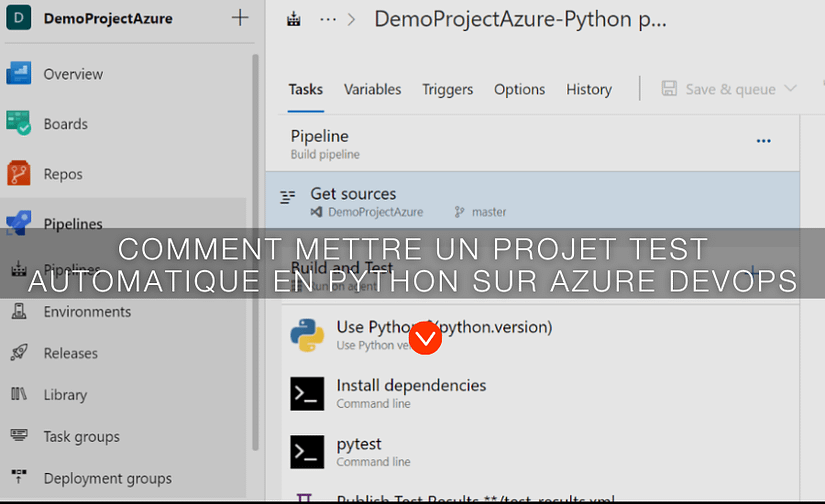The image size is (825, 504).
Task: Click the Releases rocket icon
Action: 19,352
